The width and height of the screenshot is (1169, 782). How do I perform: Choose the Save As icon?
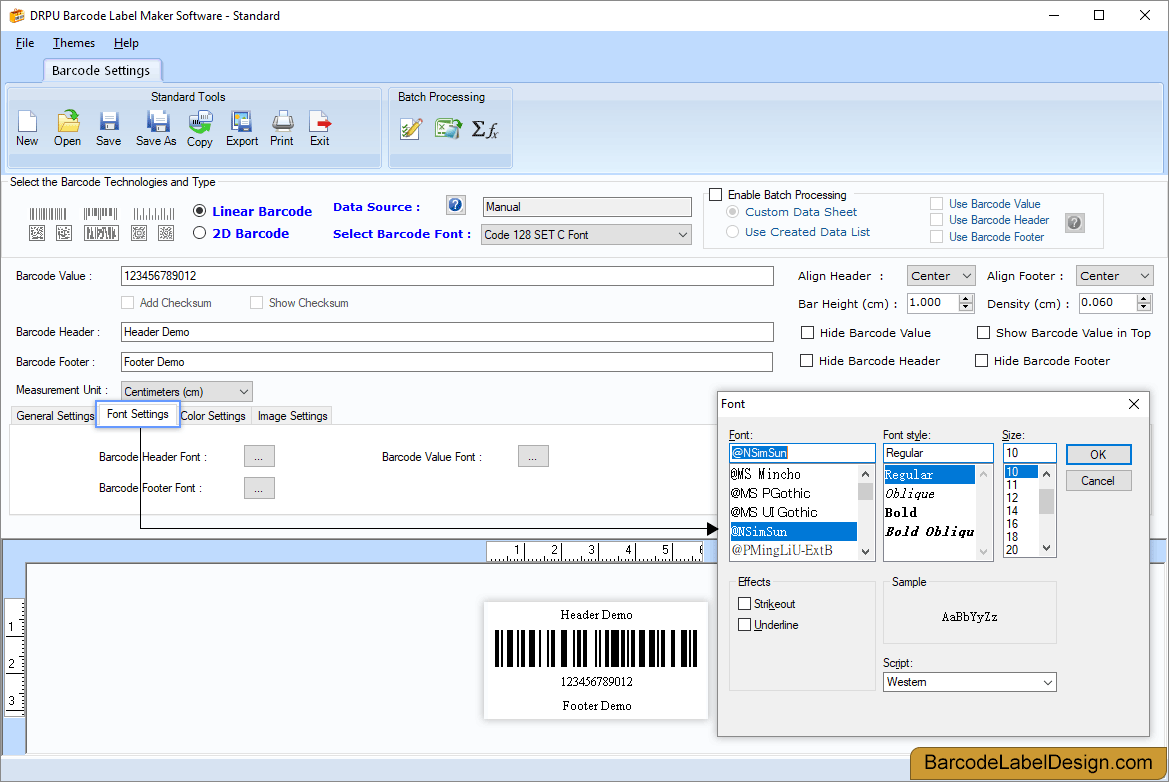[x=157, y=128]
